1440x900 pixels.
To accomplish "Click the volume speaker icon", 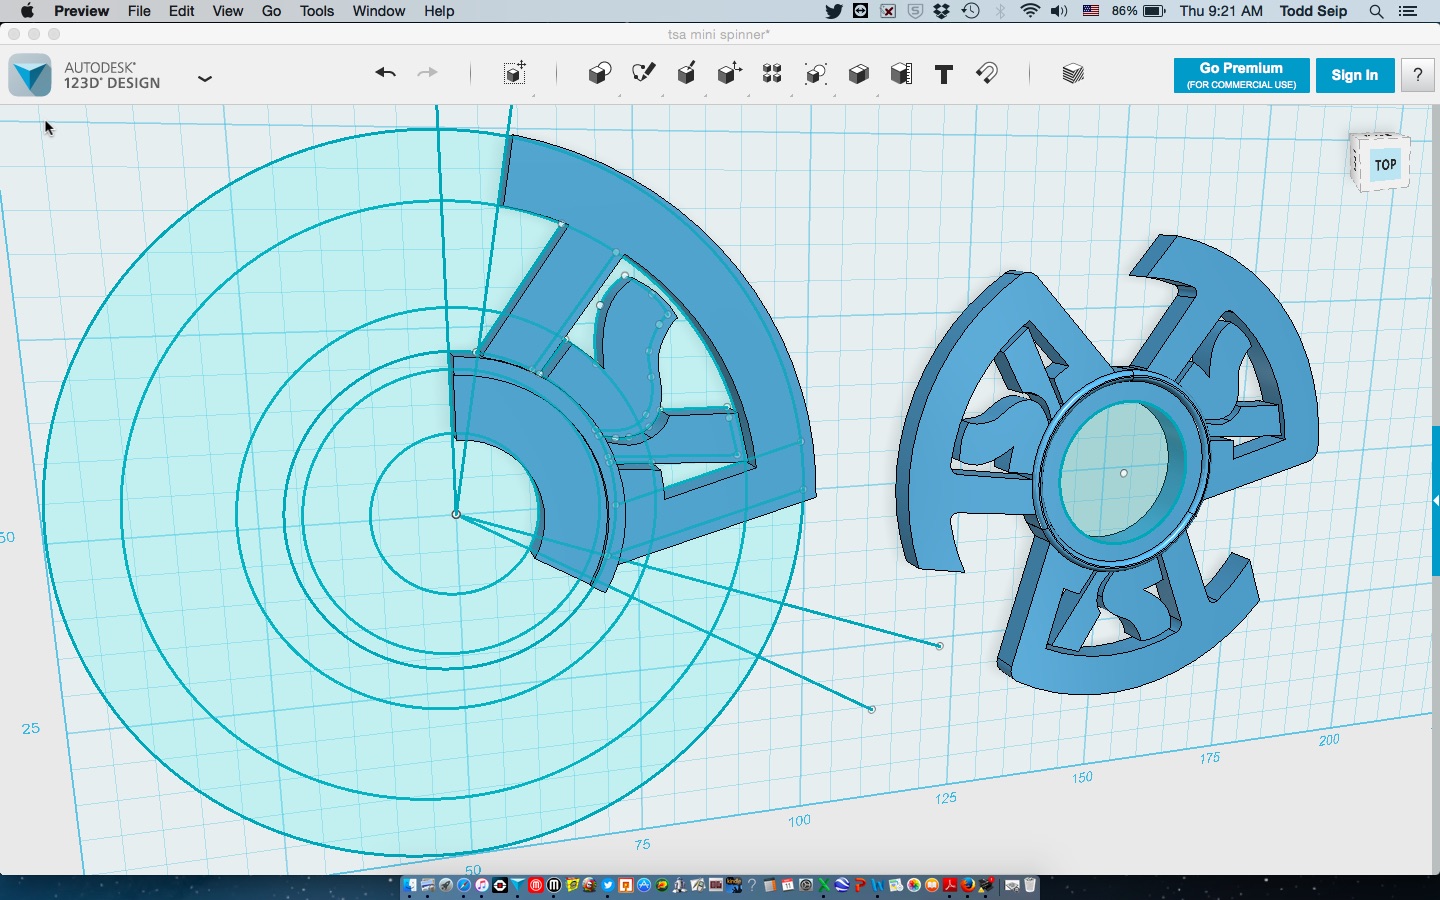I will [x=1060, y=11].
